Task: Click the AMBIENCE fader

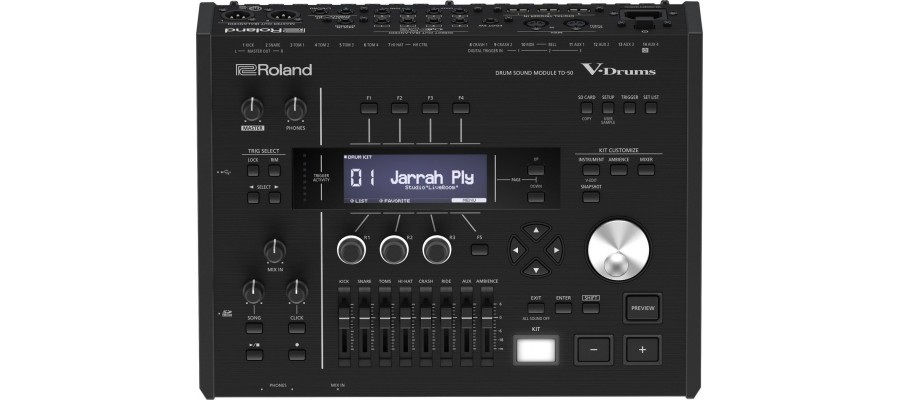Action: pos(487,316)
